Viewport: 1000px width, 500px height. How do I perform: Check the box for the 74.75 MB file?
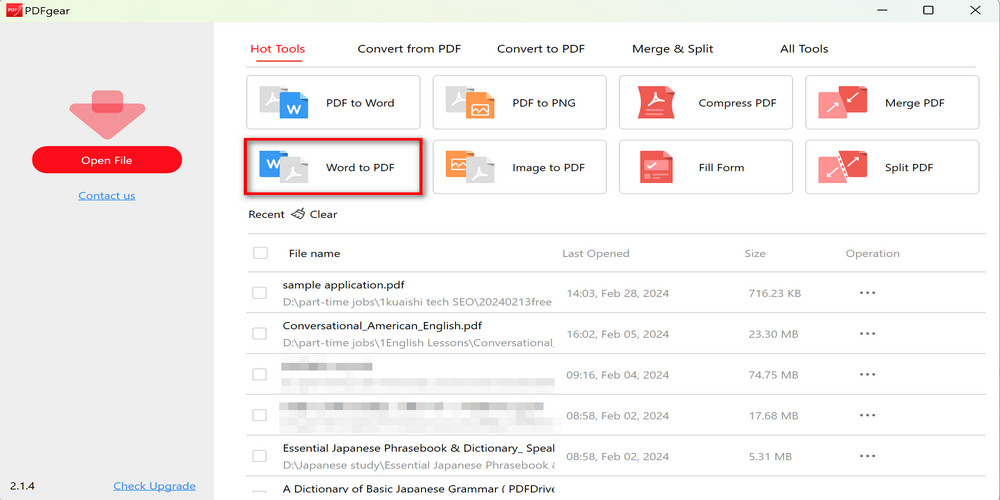pos(259,374)
